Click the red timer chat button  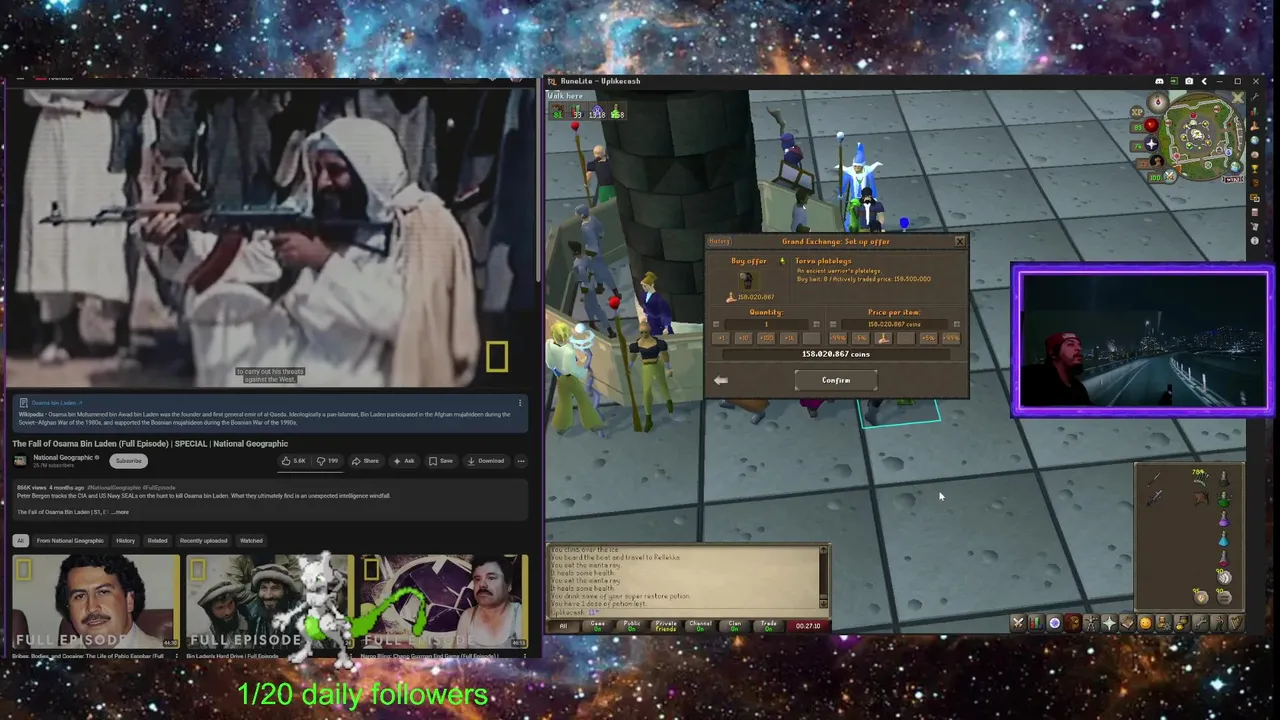[x=808, y=626]
